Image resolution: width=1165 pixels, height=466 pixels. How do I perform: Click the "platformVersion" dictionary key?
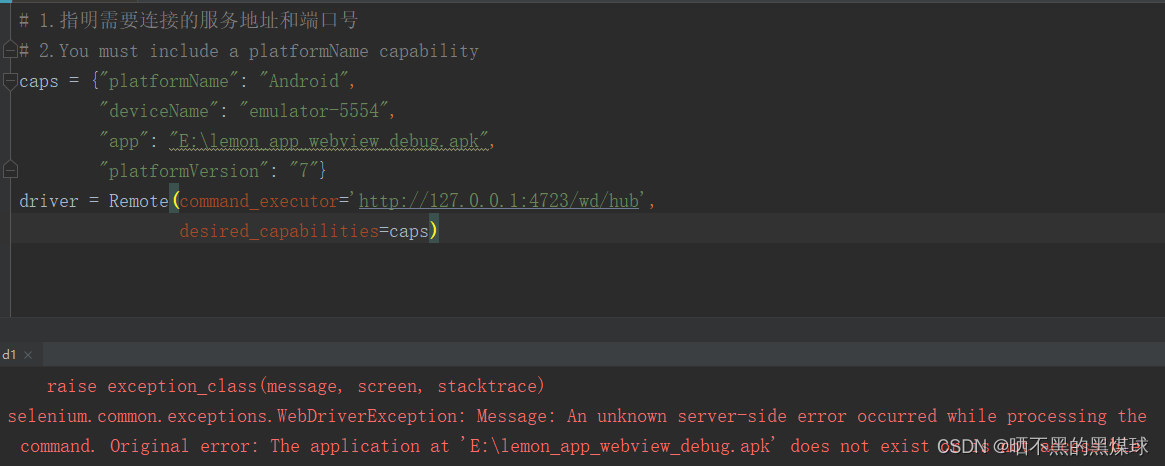pyautogui.click(x=179, y=171)
